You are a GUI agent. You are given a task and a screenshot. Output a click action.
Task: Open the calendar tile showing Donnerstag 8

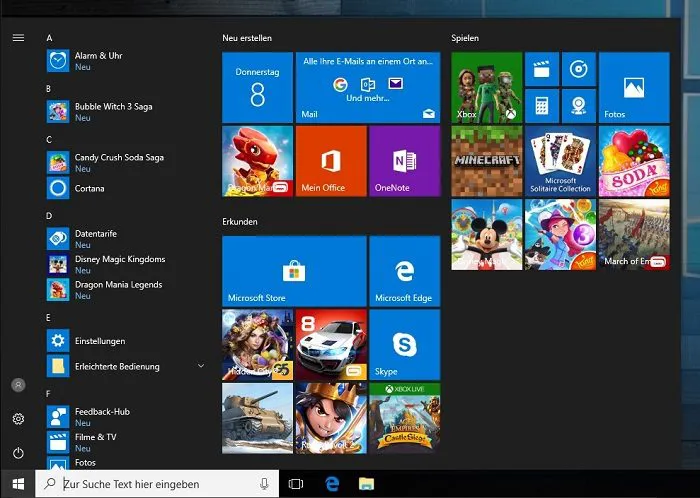258,87
